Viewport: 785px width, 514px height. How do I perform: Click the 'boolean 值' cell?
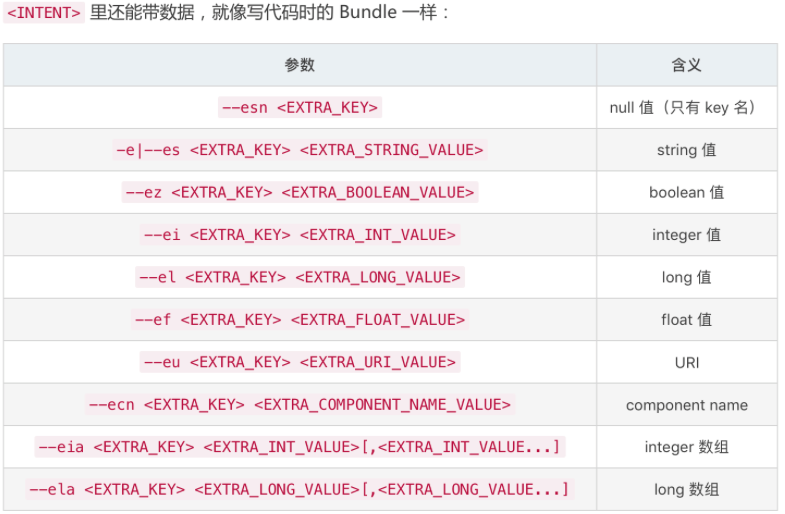(686, 192)
